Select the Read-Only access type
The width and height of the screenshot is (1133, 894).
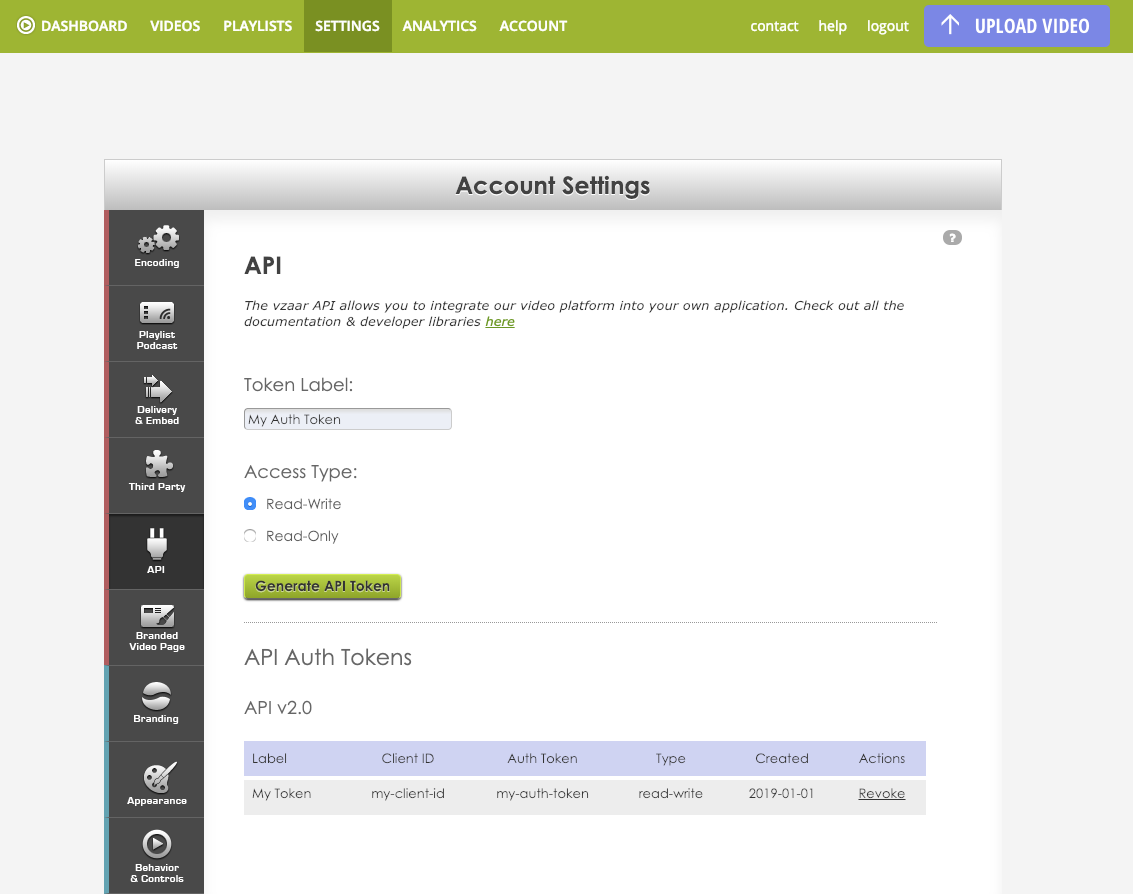click(250, 536)
